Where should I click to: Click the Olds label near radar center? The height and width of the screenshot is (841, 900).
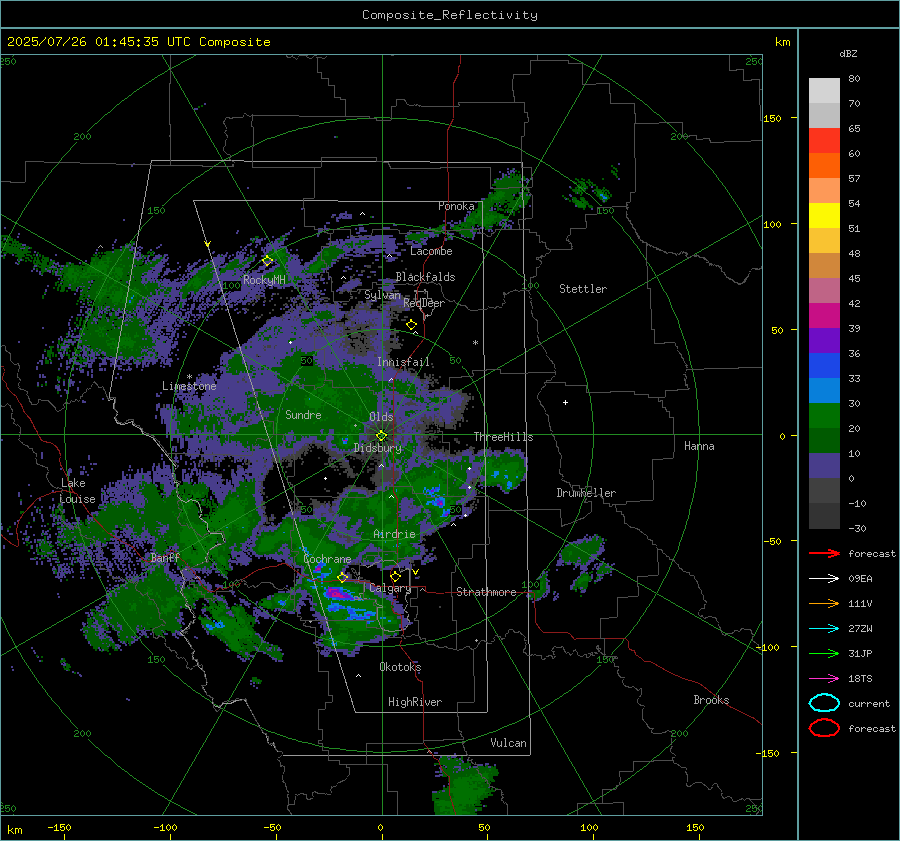point(381,417)
